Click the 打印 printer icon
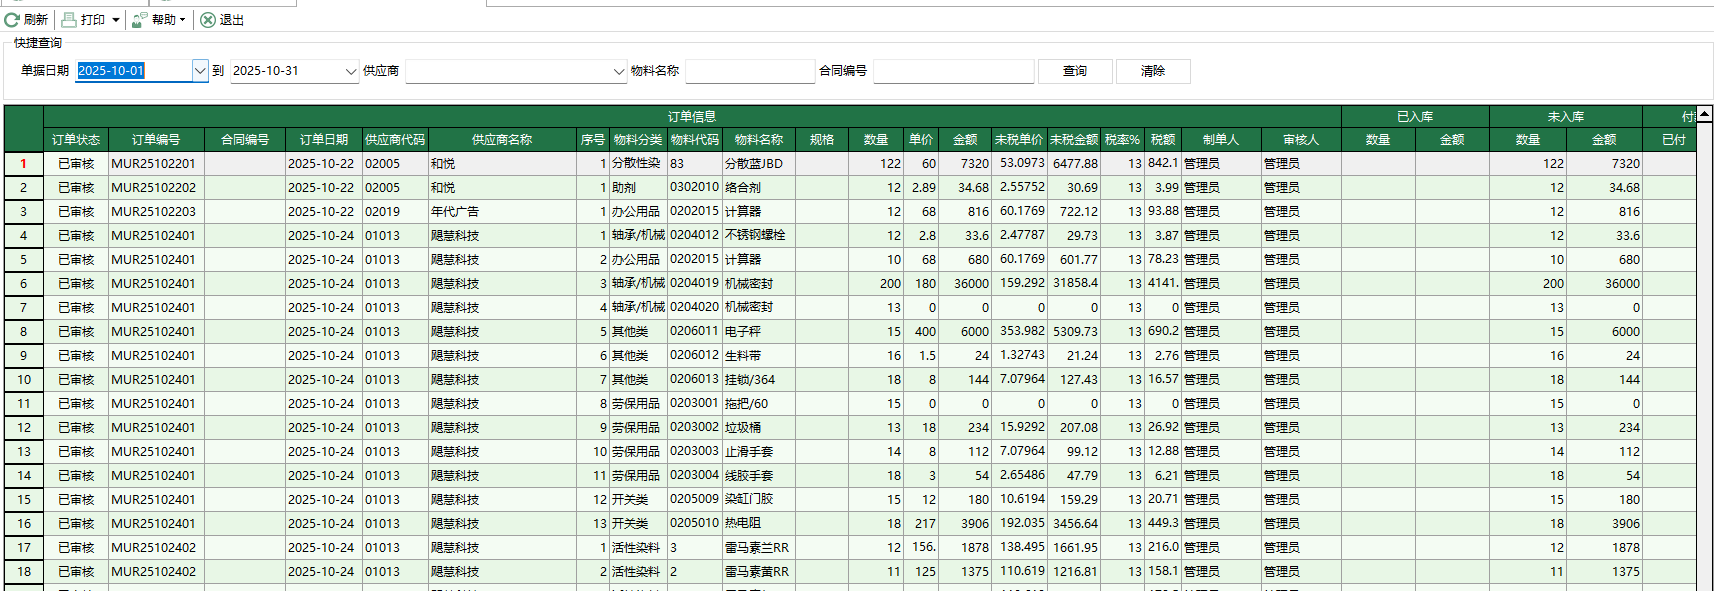 (69, 20)
